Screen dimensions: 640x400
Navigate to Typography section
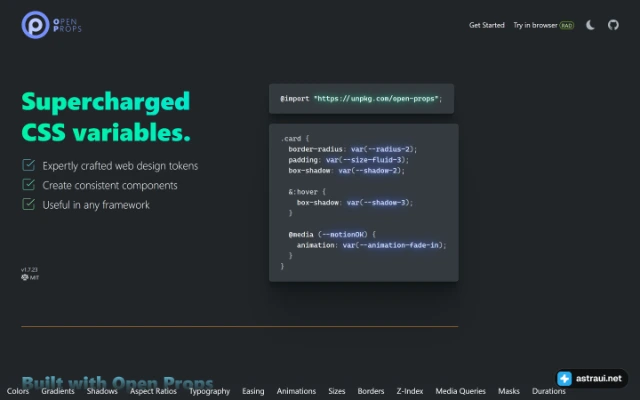click(209, 391)
